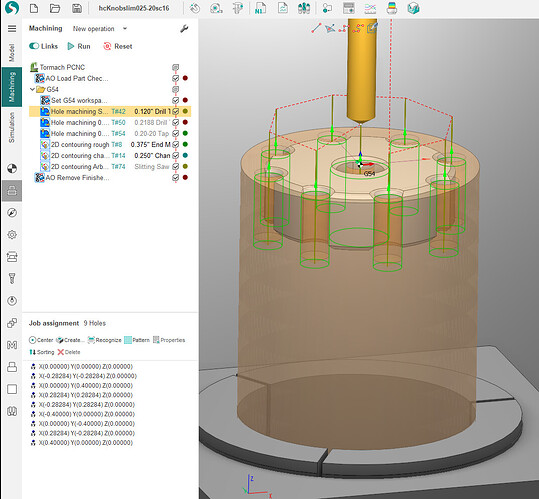
Task: Click the Sorting icon in Job assignment
Action: pos(33,352)
